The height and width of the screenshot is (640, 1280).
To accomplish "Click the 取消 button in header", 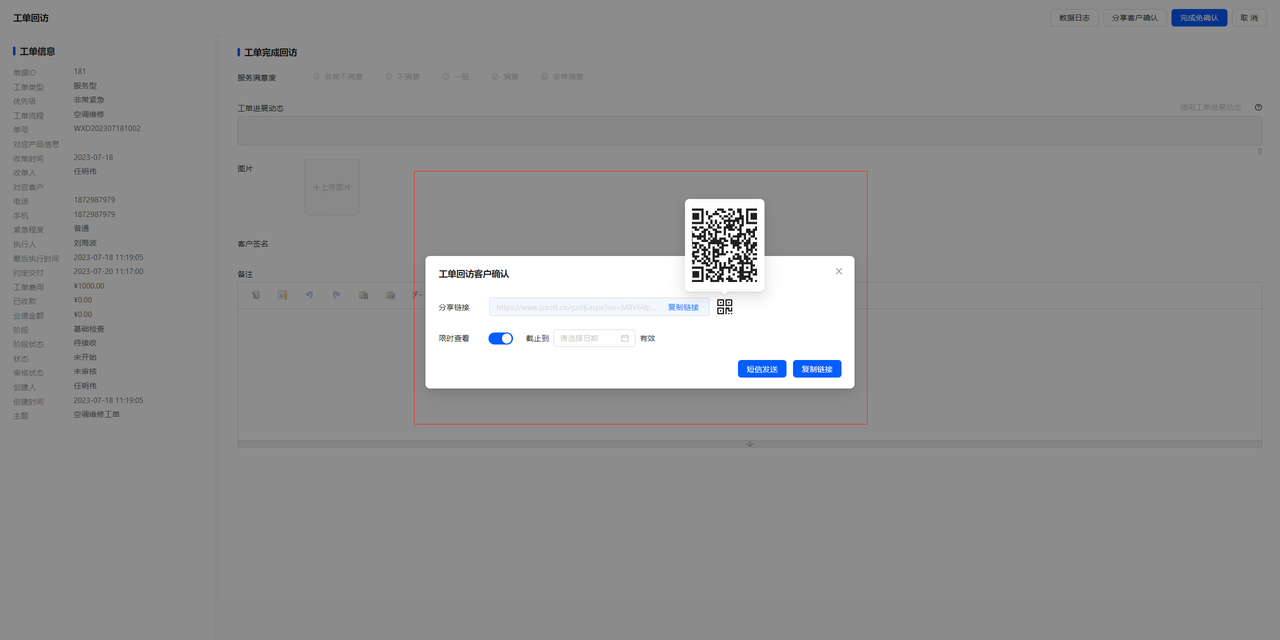I will pos(1247,18).
